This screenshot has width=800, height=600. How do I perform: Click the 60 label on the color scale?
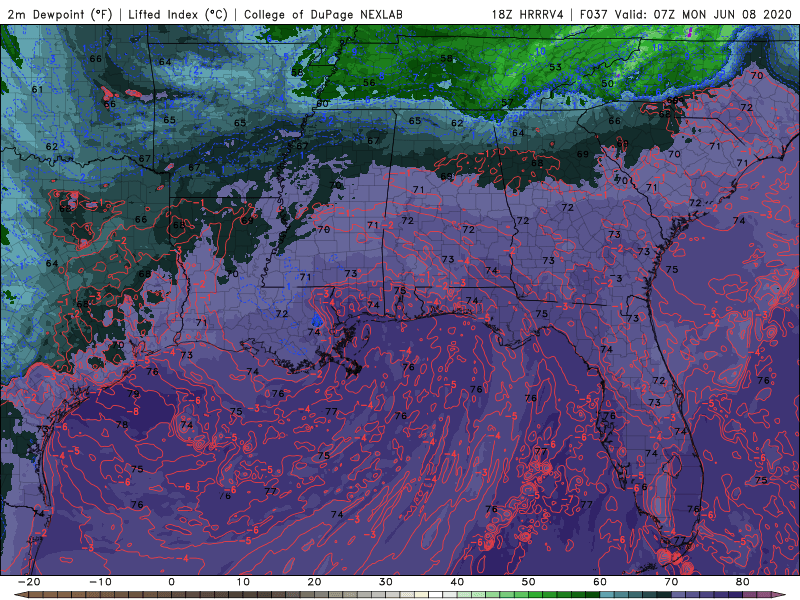[600, 582]
